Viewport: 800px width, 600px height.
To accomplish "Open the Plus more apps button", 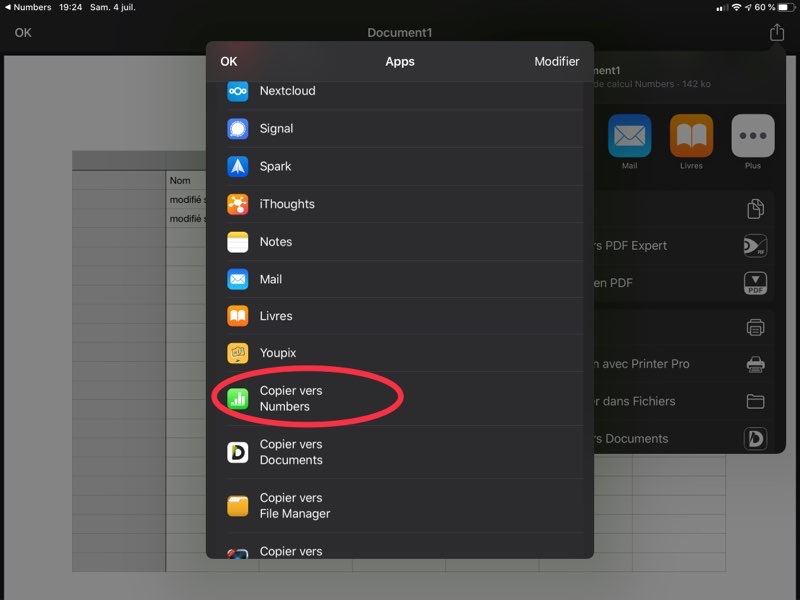I will pos(752,137).
